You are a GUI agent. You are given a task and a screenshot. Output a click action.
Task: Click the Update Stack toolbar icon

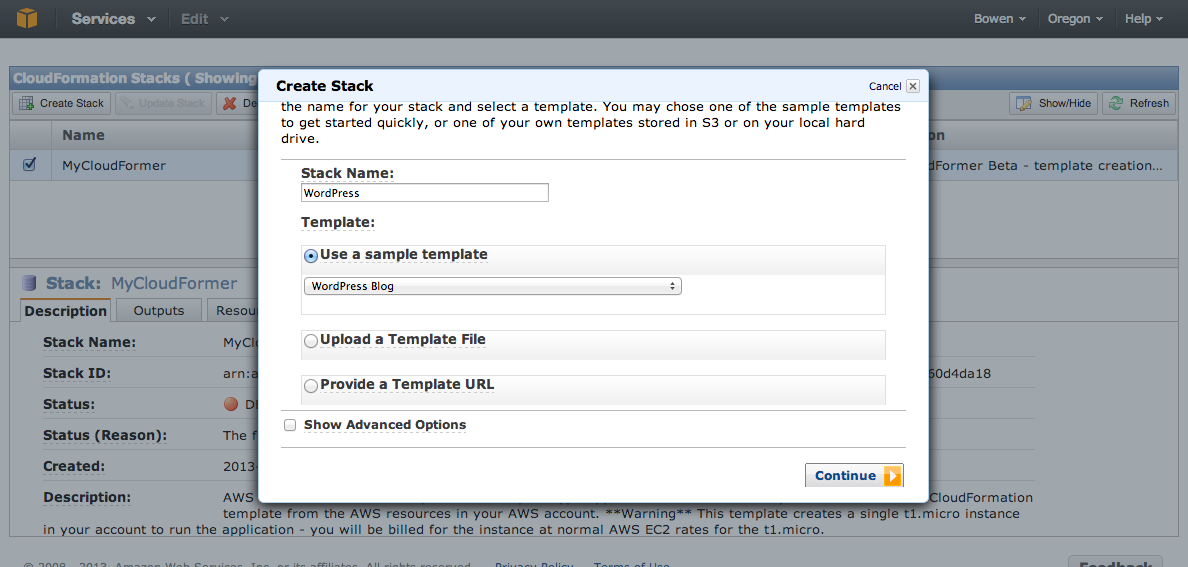tap(129, 103)
